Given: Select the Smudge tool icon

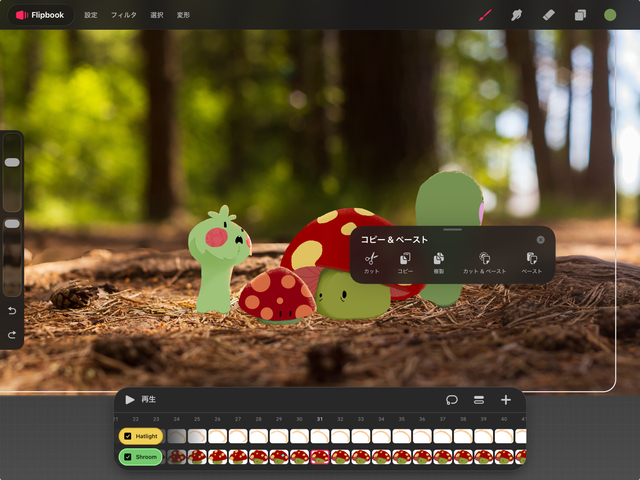Looking at the screenshot, I should (x=516, y=15).
